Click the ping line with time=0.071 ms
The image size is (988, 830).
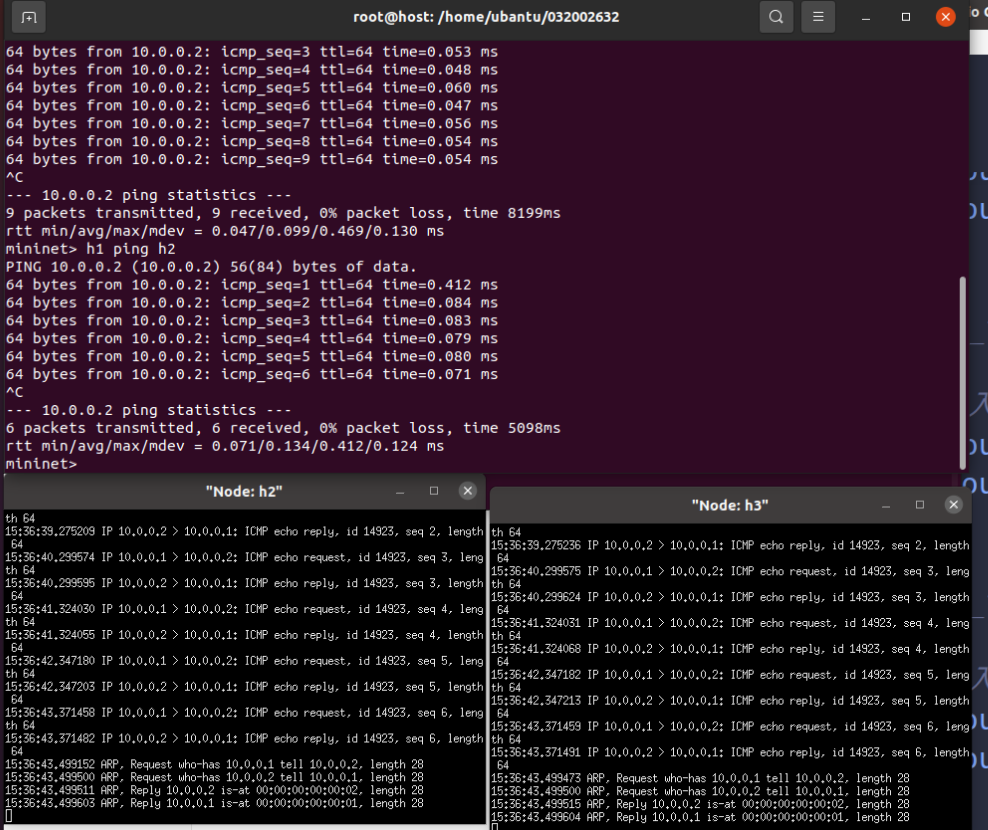[252, 374]
